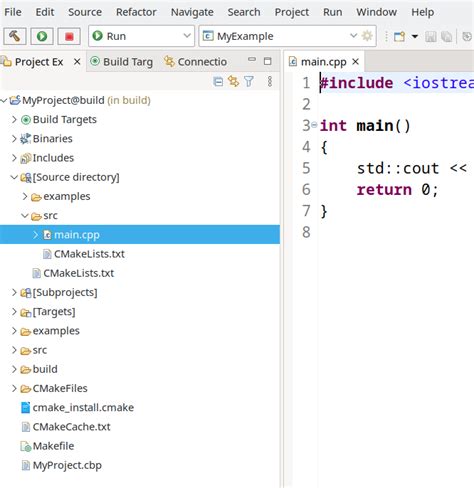The height and width of the screenshot is (488, 474).
Task: Switch to the Build Targ tab
Action: point(122,62)
